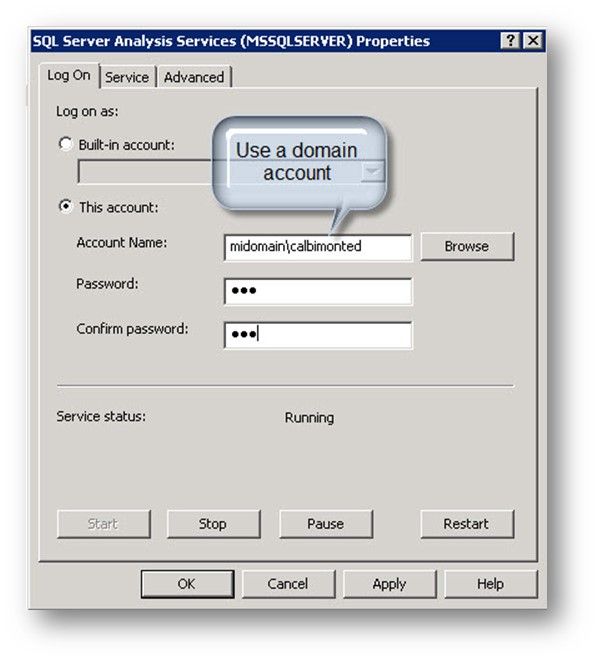Viewport: 599px width, 662px height.
Task: Click the Account Name label
Action: [122, 243]
